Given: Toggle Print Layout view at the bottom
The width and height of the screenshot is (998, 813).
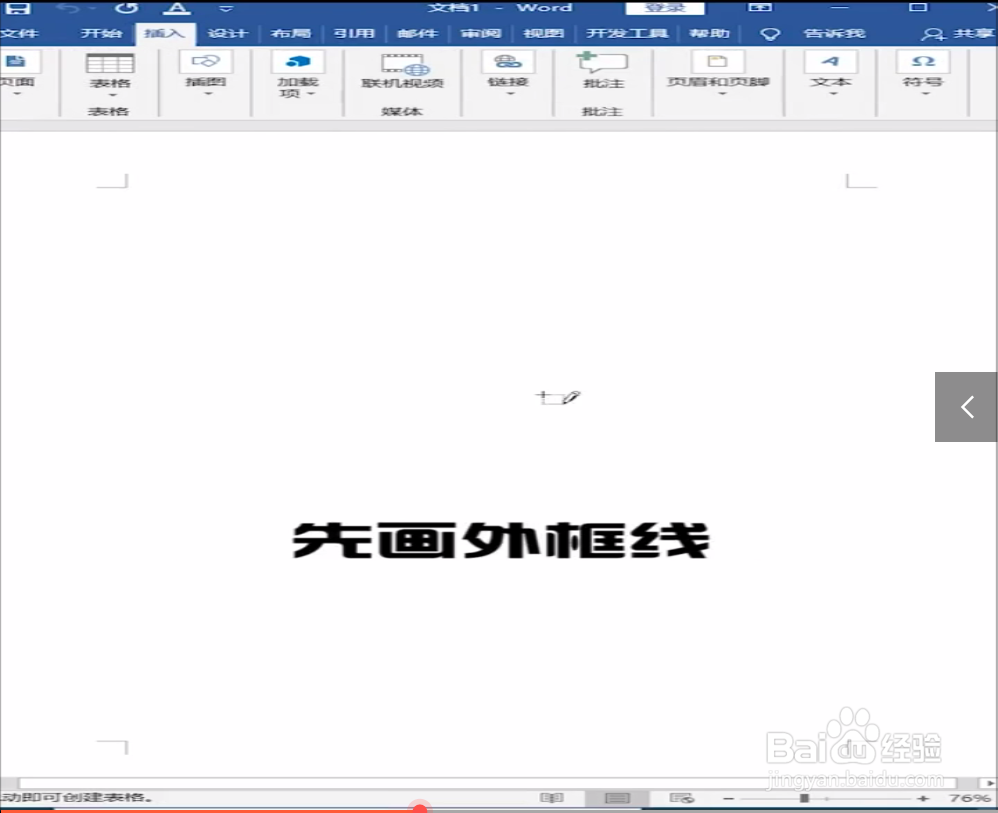Looking at the screenshot, I should 616,798.
